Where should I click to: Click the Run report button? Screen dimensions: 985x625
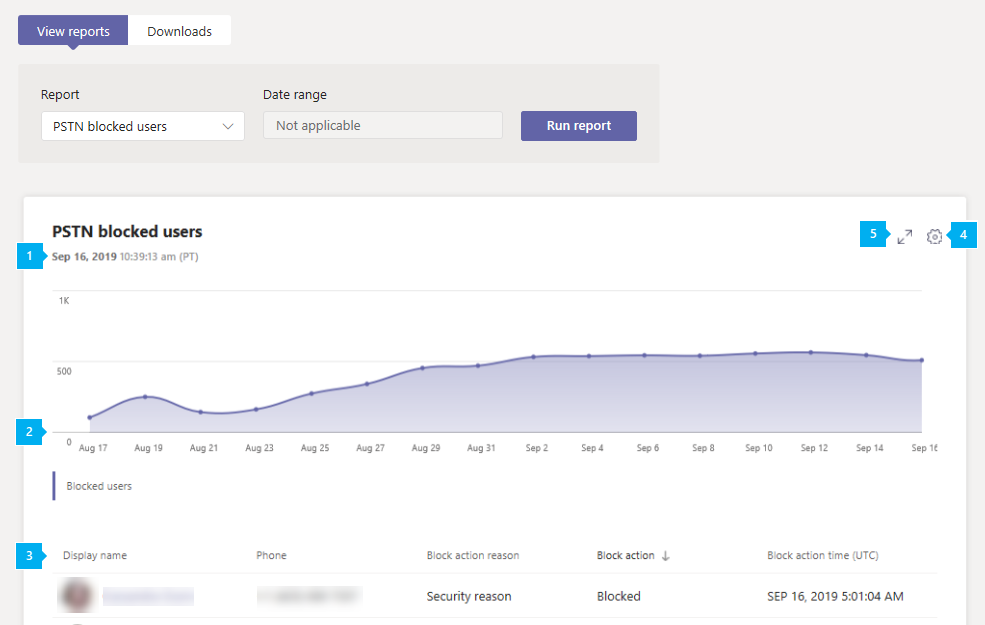click(579, 126)
